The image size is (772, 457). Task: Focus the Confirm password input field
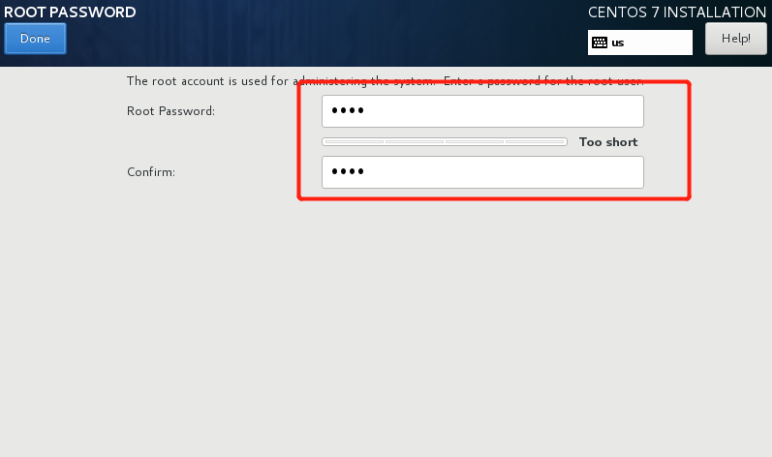tap(482, 172)
